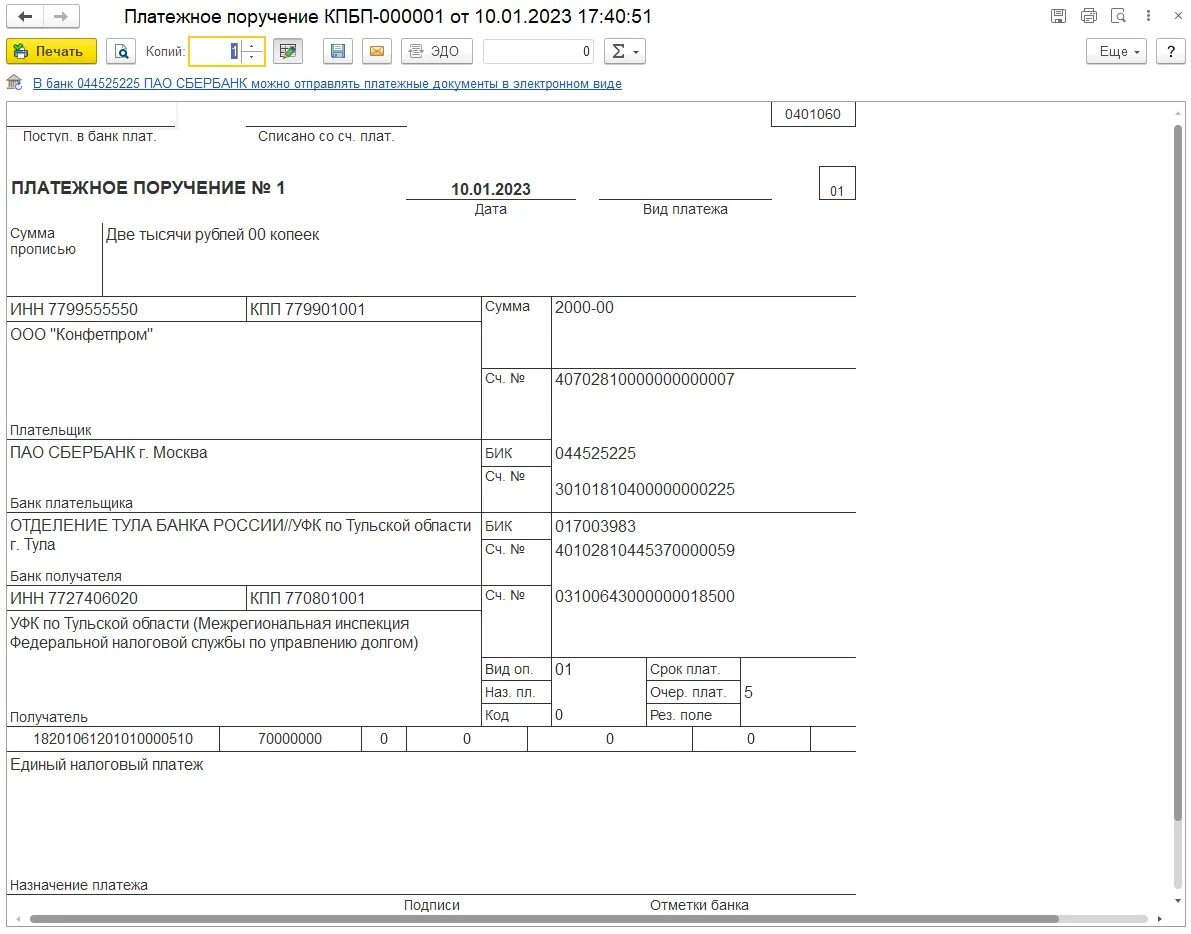Select correspondent account 30101810400000000225
Screen dimensions: 1191x934
(x=645, y=489)
